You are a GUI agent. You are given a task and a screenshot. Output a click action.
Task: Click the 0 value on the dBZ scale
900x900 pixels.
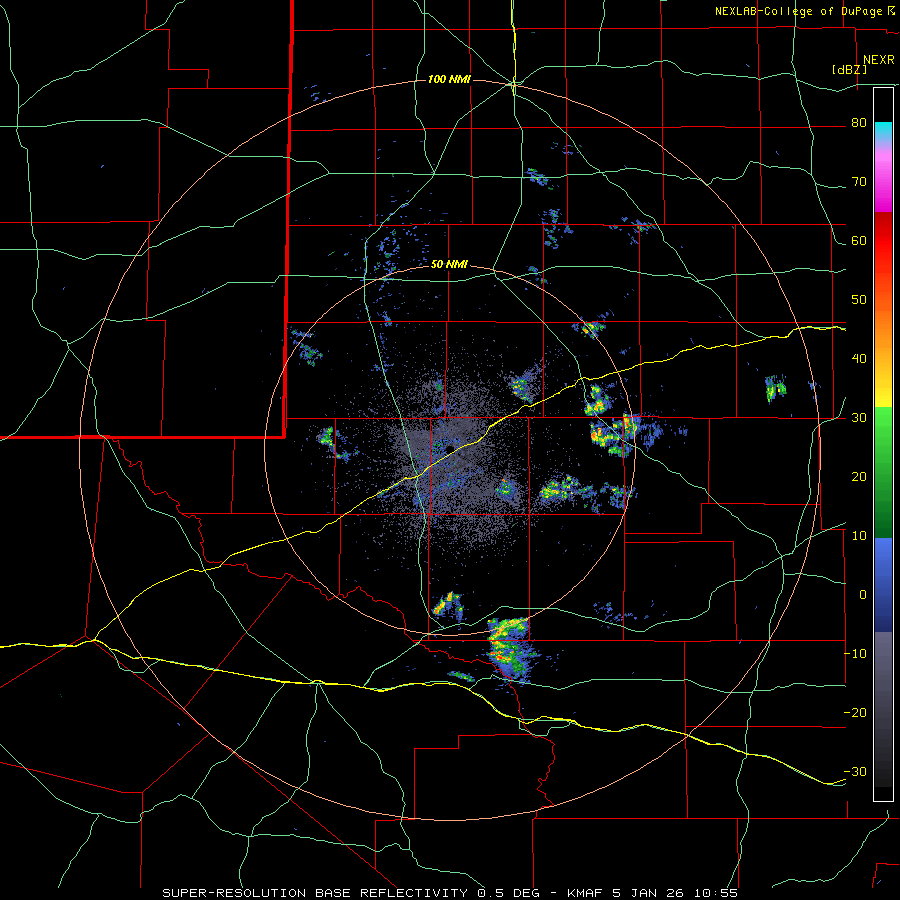(863, 595)
